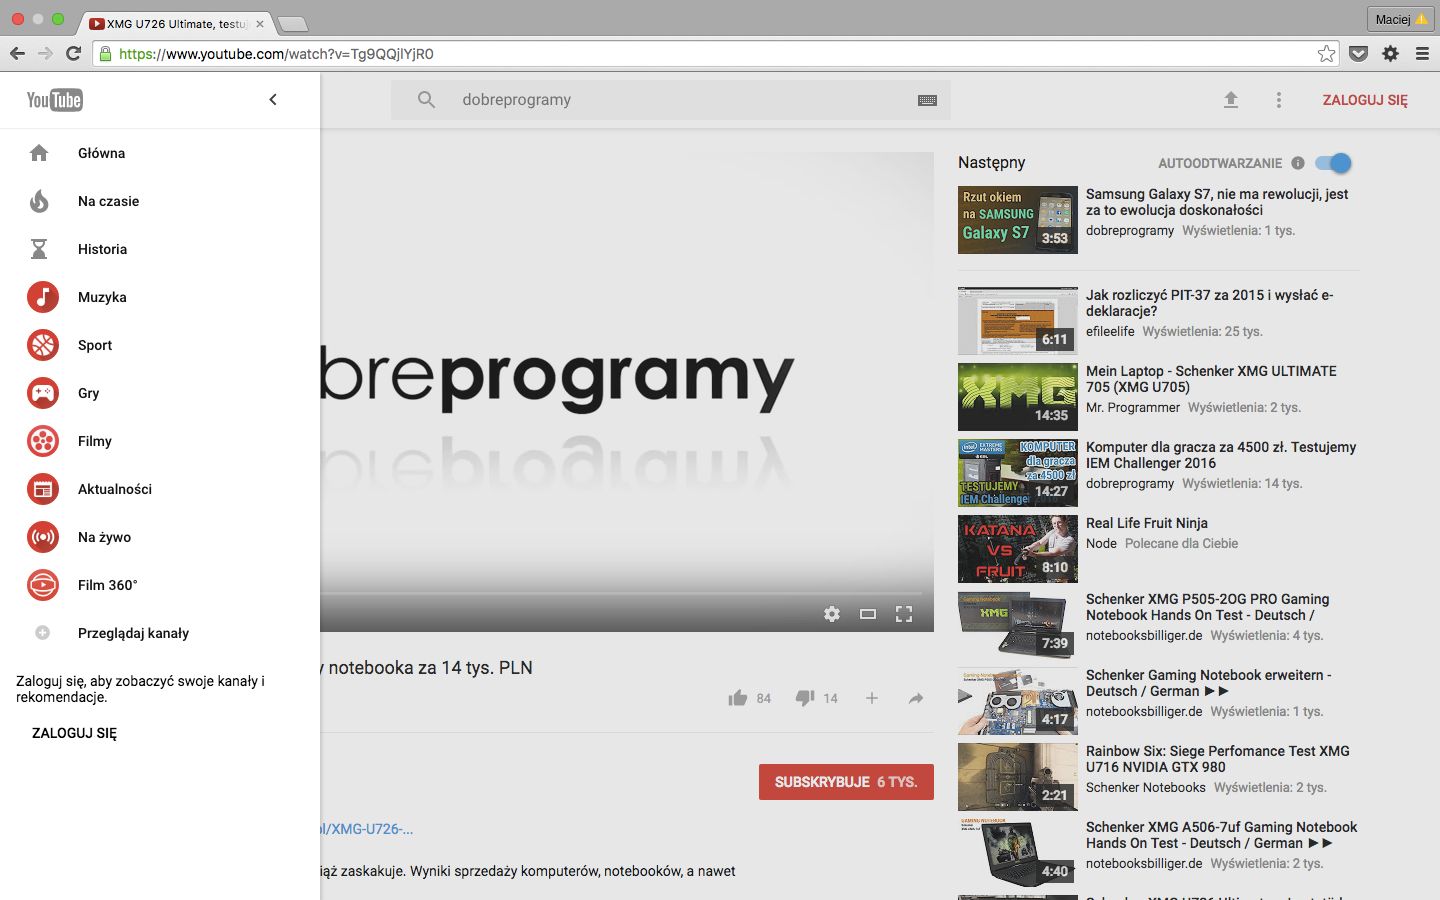Open the Aktualności news icon
This screenshot has height=900, width=1440.
[x=43, y=489]
